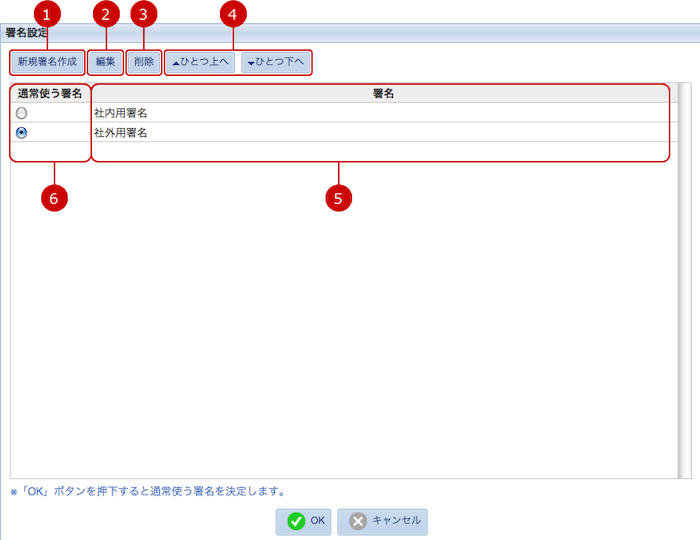This screenshot has width=700, height=540.
Task: Click the red number 5 marker
Action: click(x=338, y=198)
